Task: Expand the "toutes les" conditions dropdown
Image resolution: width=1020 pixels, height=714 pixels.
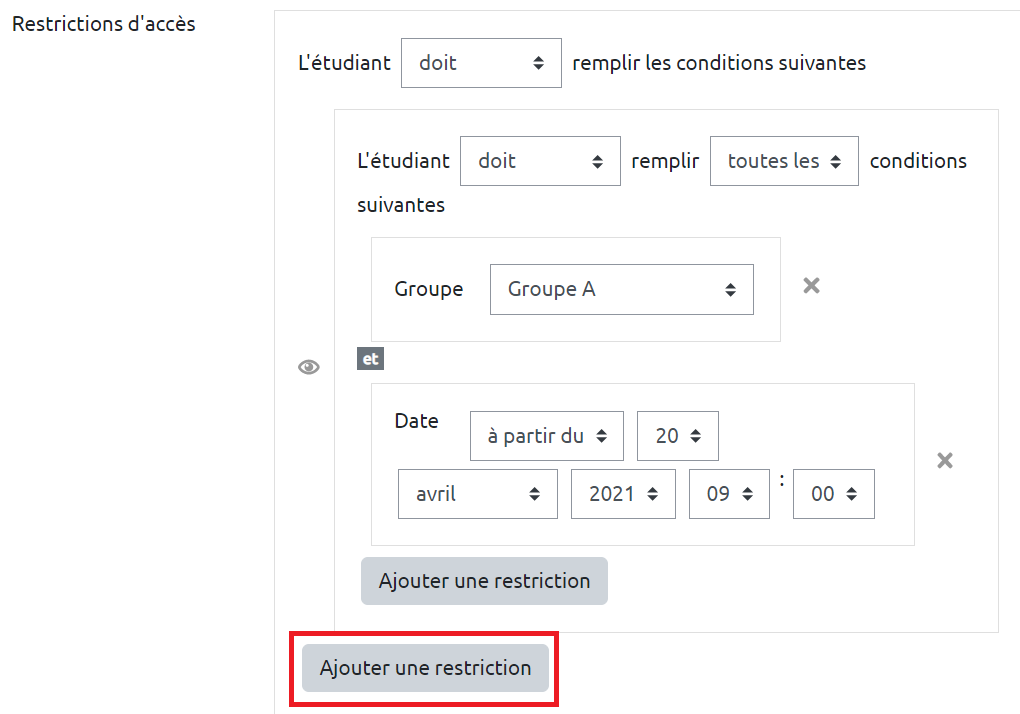Action: (x=784, y=161)
